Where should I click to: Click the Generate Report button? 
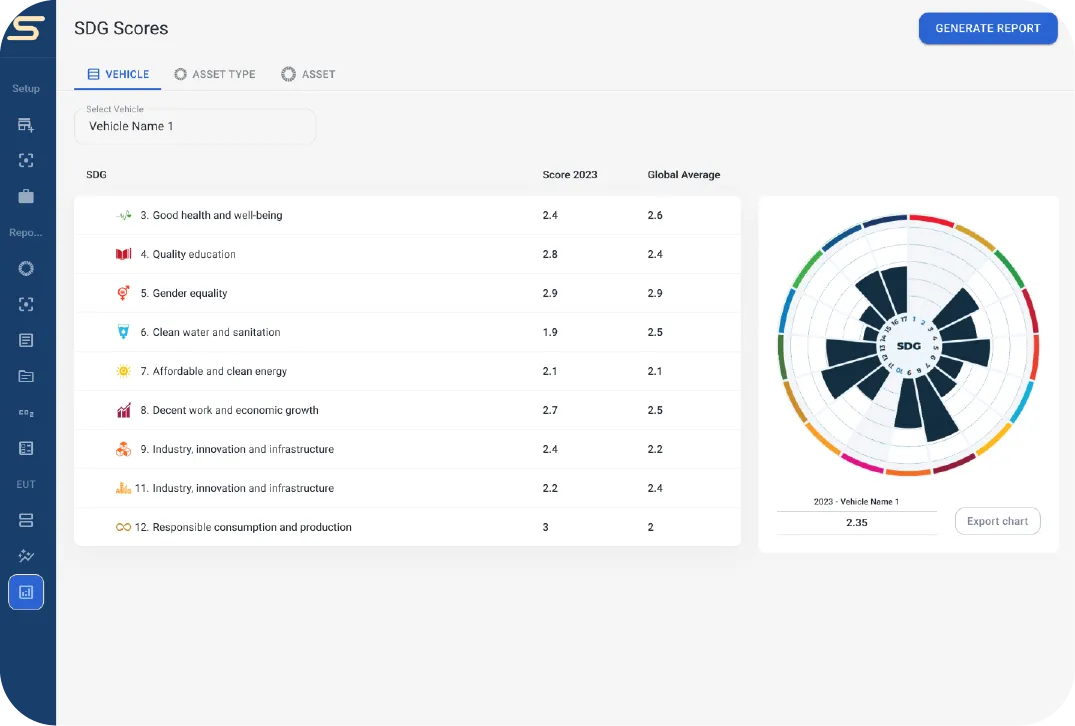pyautogui.click(x=988, y=28)
